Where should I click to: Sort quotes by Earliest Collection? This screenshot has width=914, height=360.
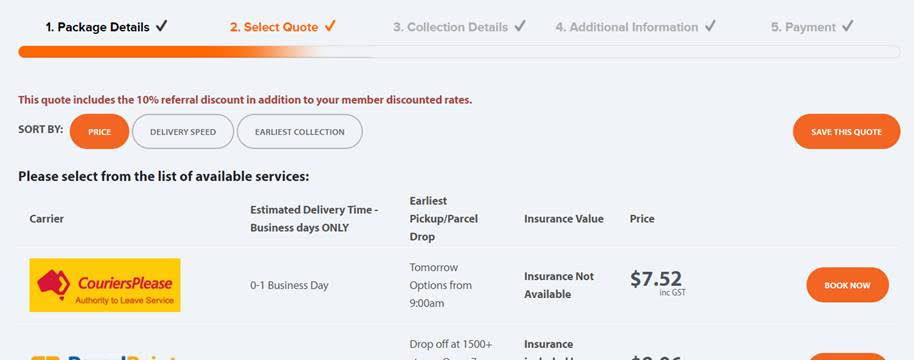pos(300,132)
